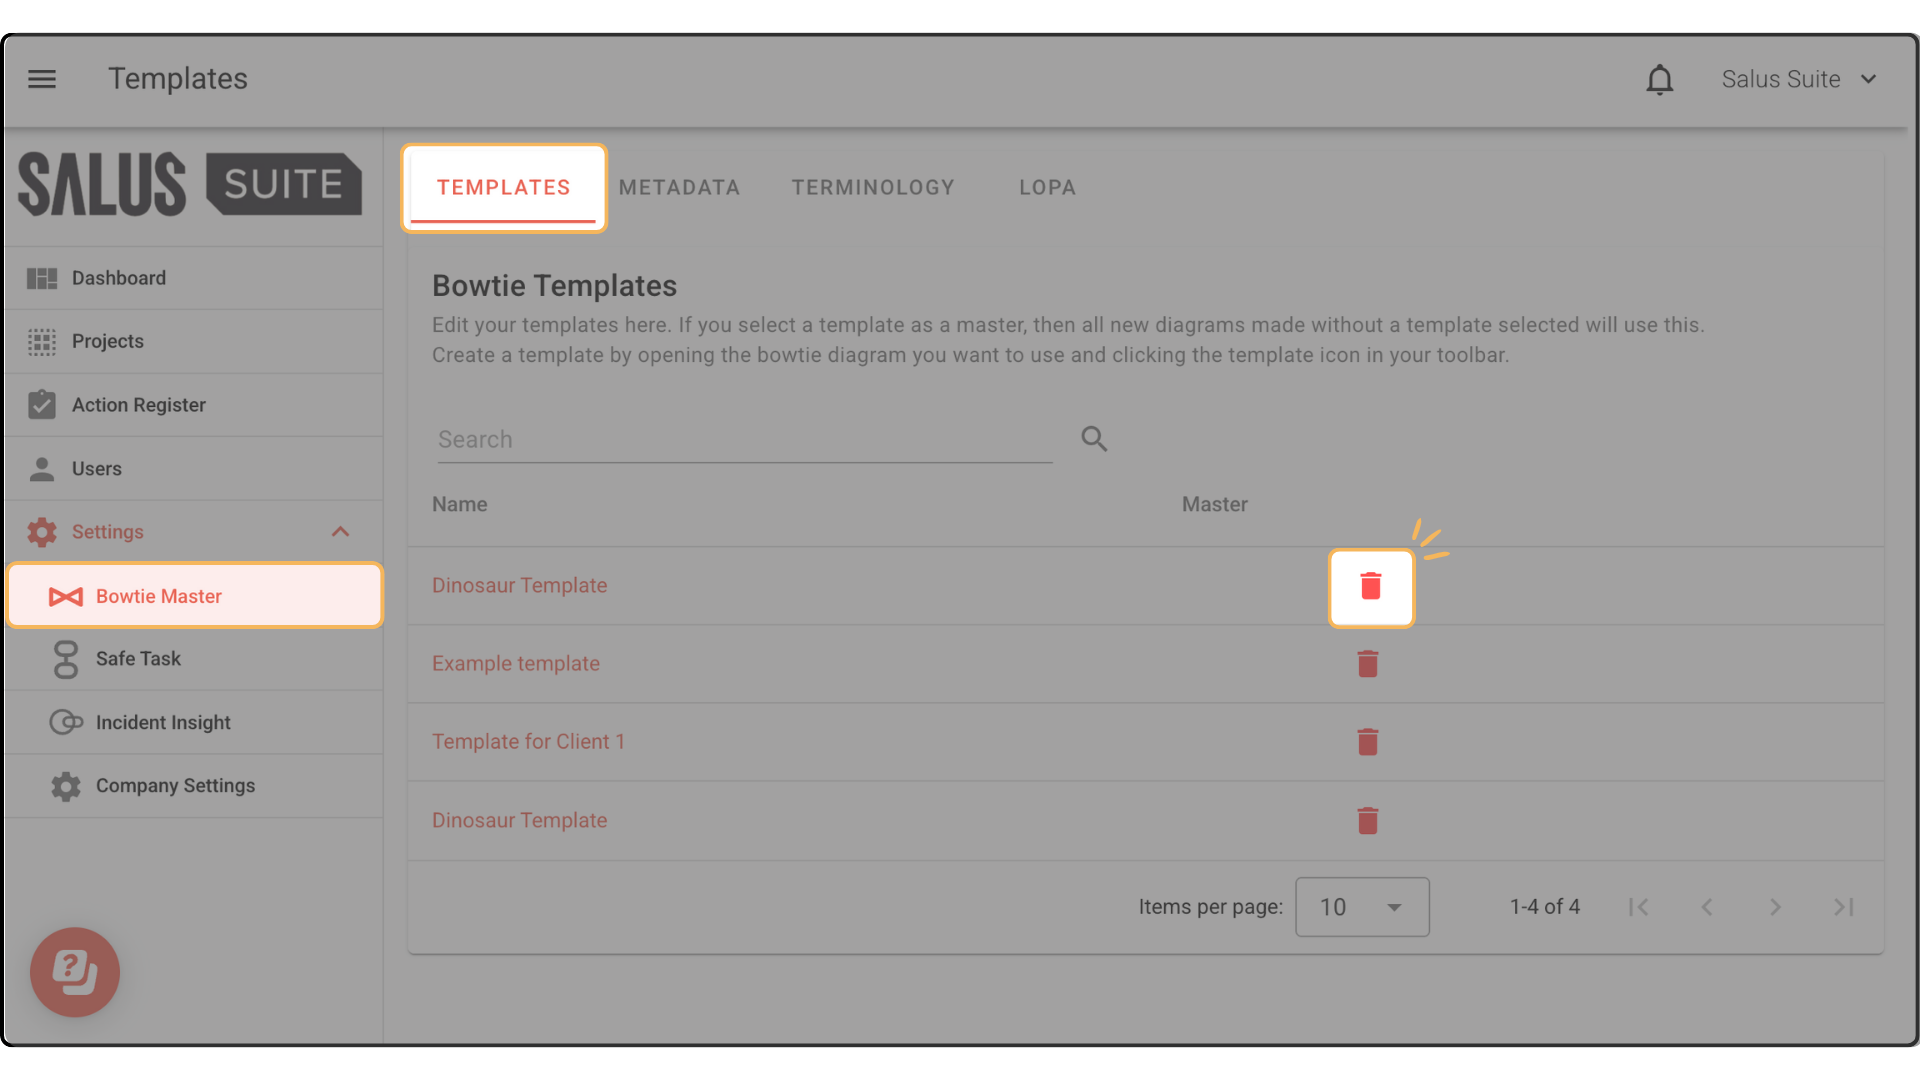
Task: Delete the first Dinosaur Template row
Action: click(1370, 587)
